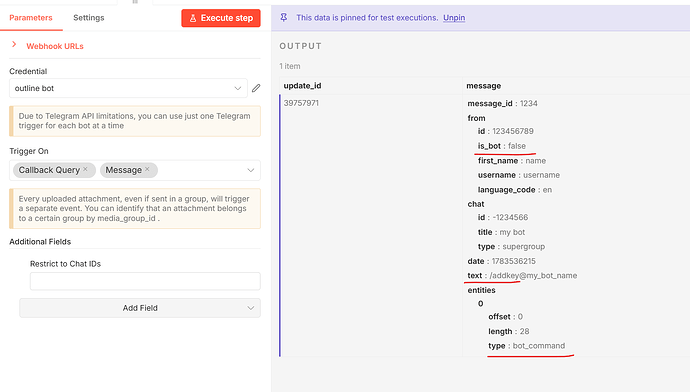Screen dimensions: 690x392
Task: Click the 39757971 update_id value
Action: pos(301,103)
